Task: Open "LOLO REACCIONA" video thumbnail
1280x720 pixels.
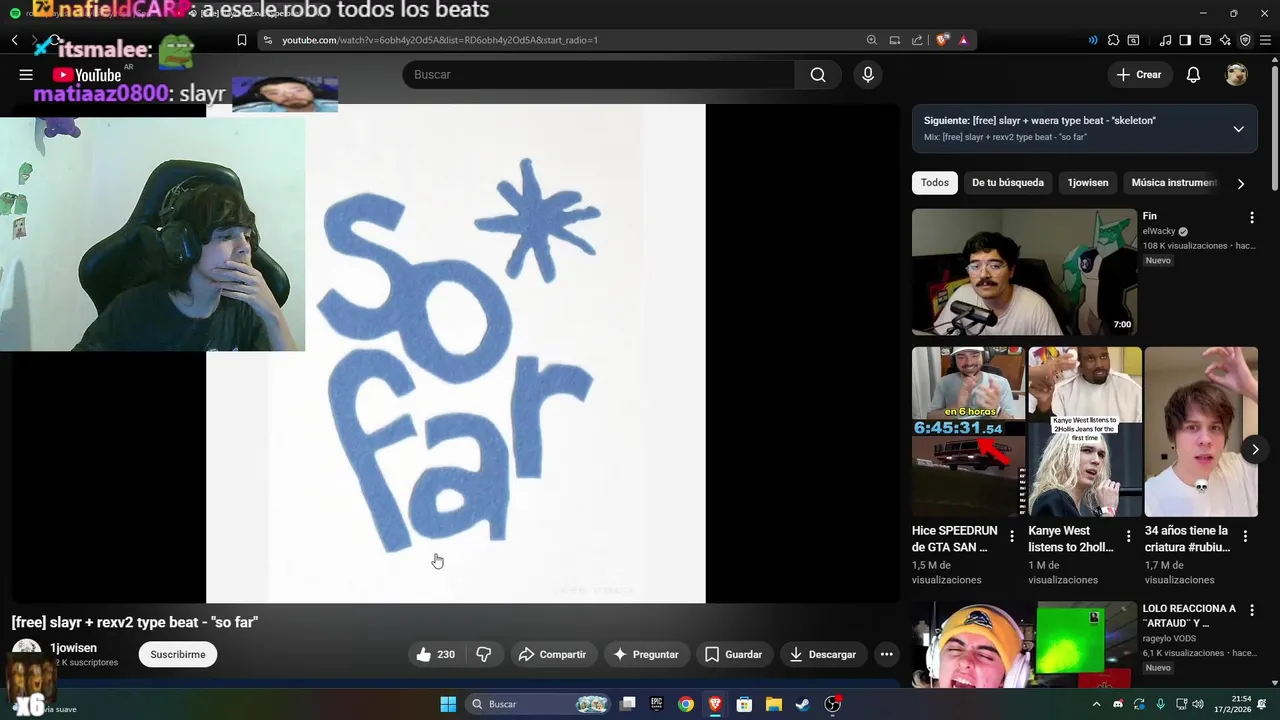Action: click(1024, 644)
